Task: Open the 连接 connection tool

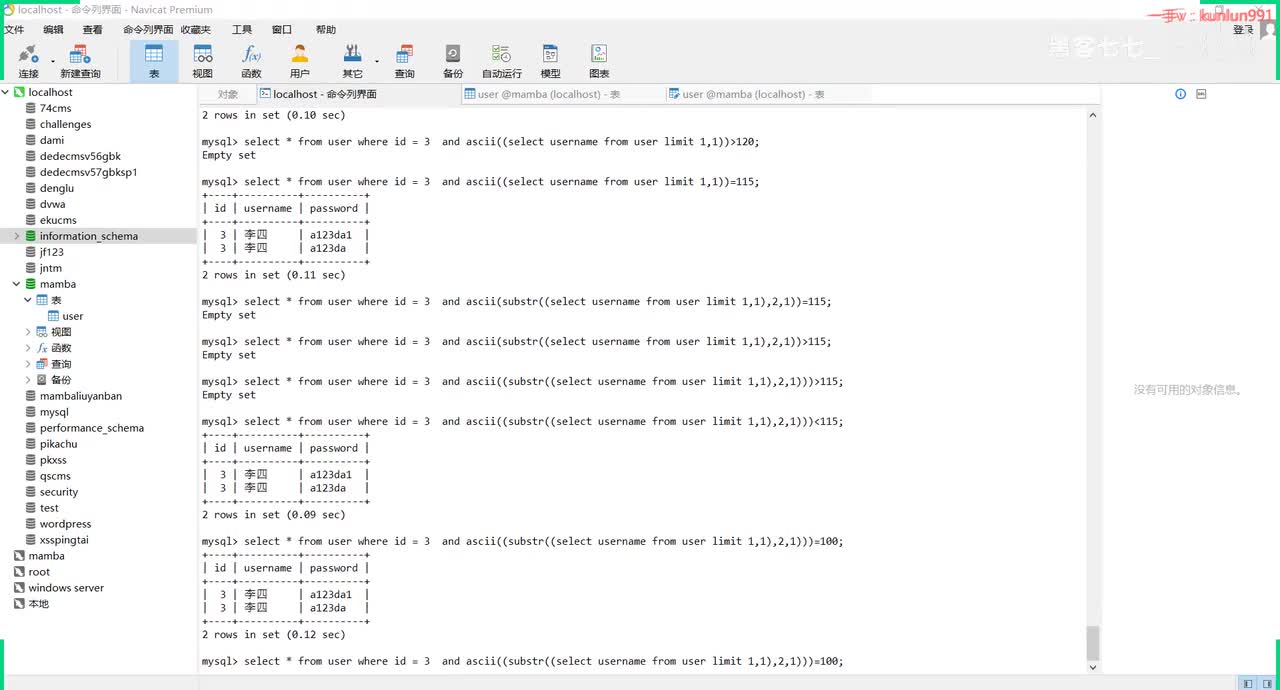Action: click(28, 61)
